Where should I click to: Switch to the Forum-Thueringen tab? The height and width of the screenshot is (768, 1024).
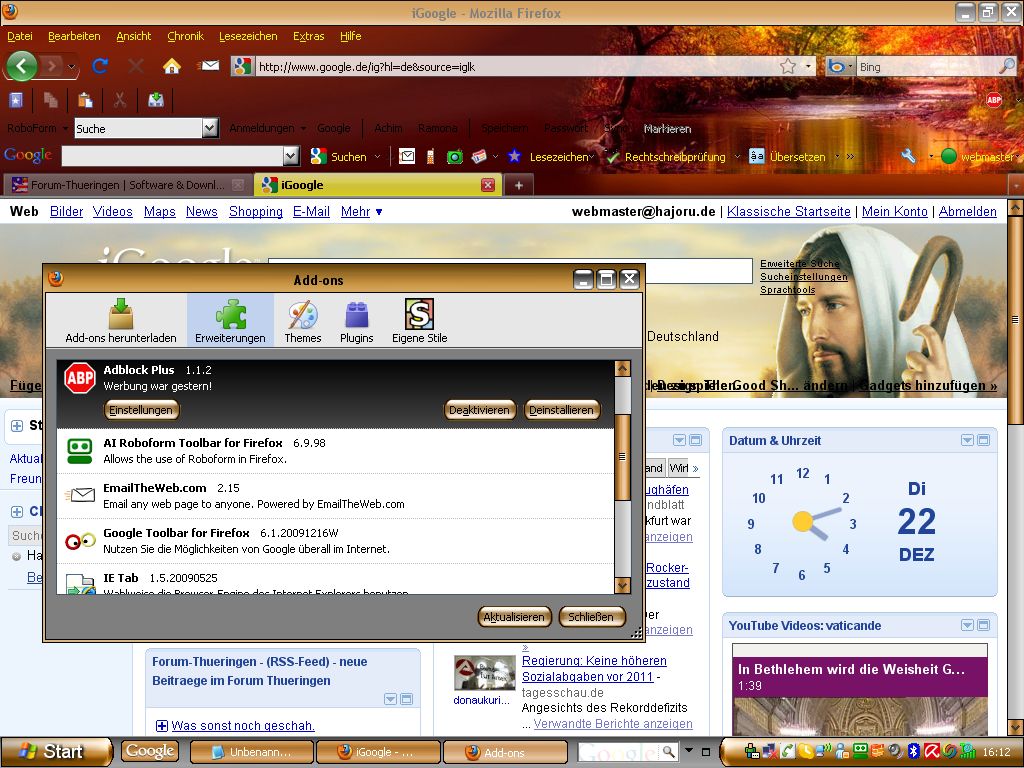(x=128, y=185)
